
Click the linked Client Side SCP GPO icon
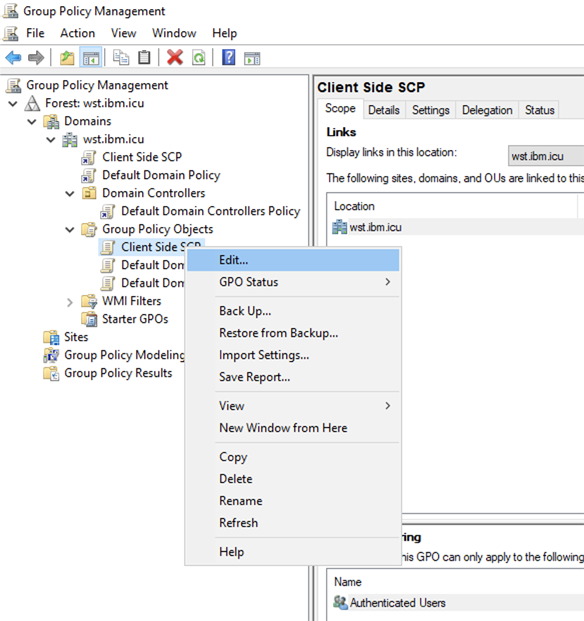pos(88,157)
